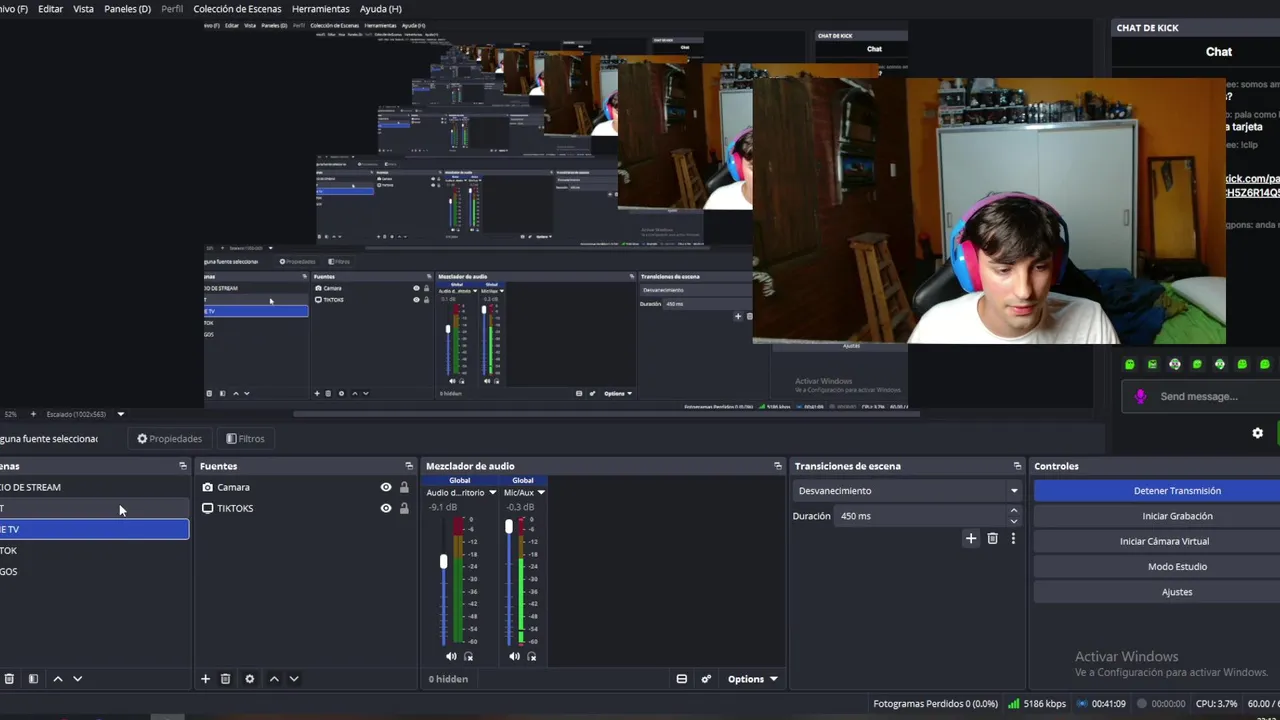
Task: Move selected scene up
Action: 58,679
